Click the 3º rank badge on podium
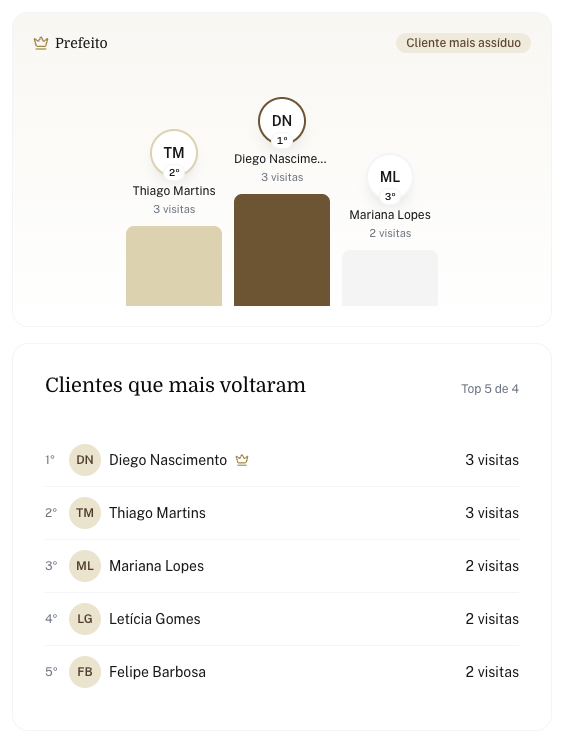564x743 pixels. (x=390, y=196)
